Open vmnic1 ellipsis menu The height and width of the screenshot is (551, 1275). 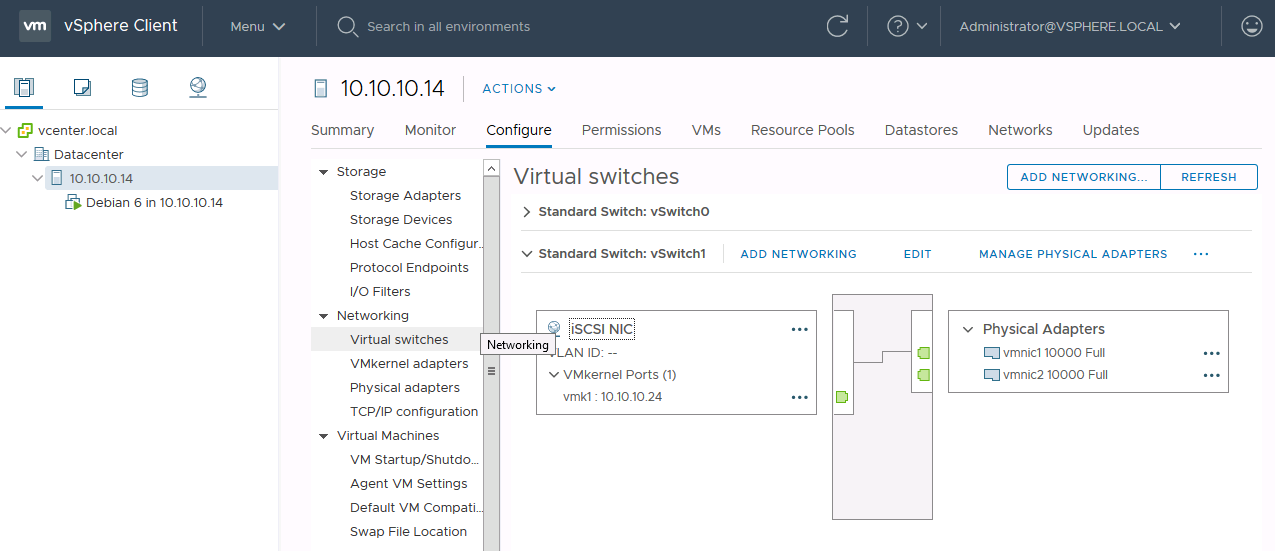click(1211, 353)
